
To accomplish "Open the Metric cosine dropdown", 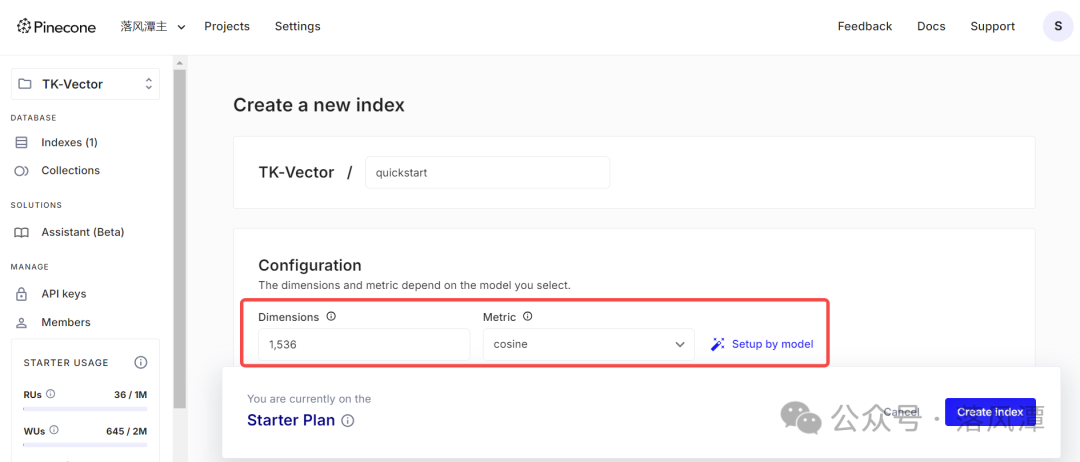I will 588,344.
